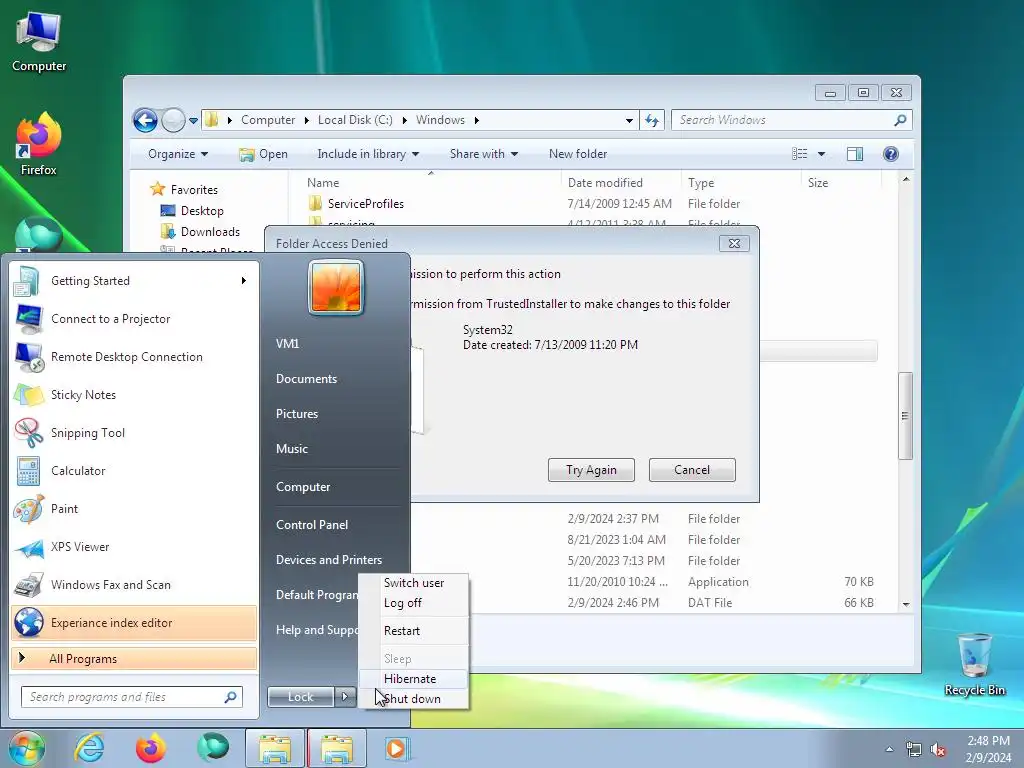Choose Switch user from power menu

tap(414, 583)
